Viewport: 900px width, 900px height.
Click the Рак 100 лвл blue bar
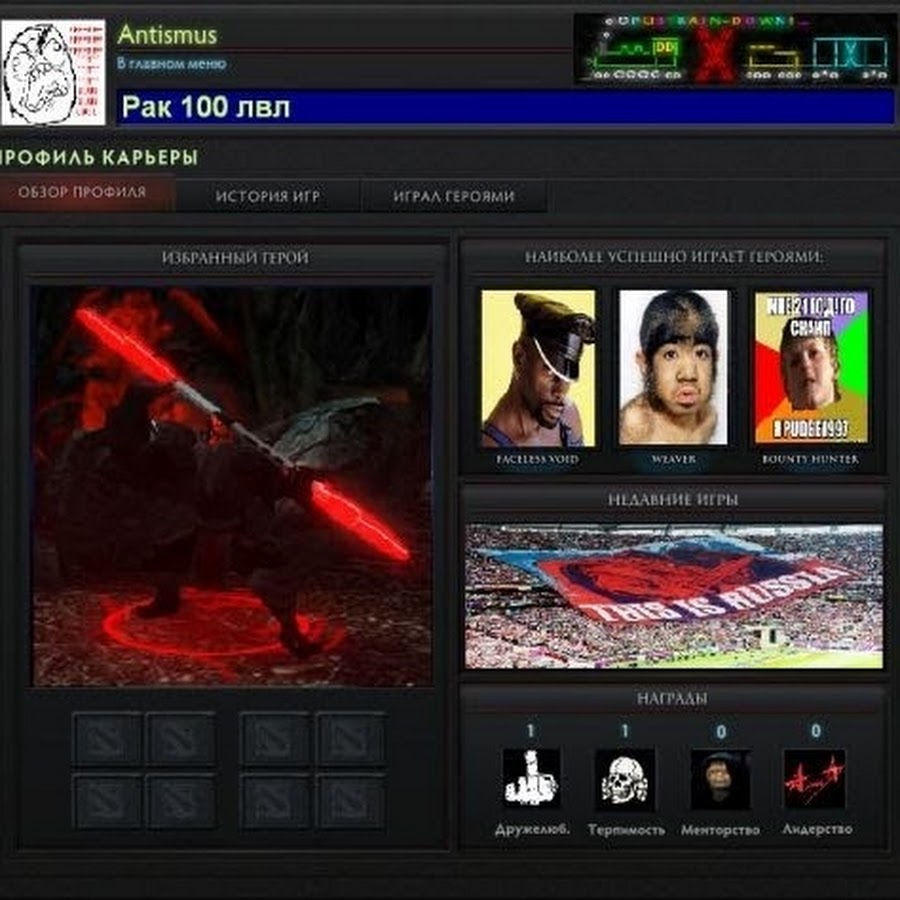tap(505, 107)
